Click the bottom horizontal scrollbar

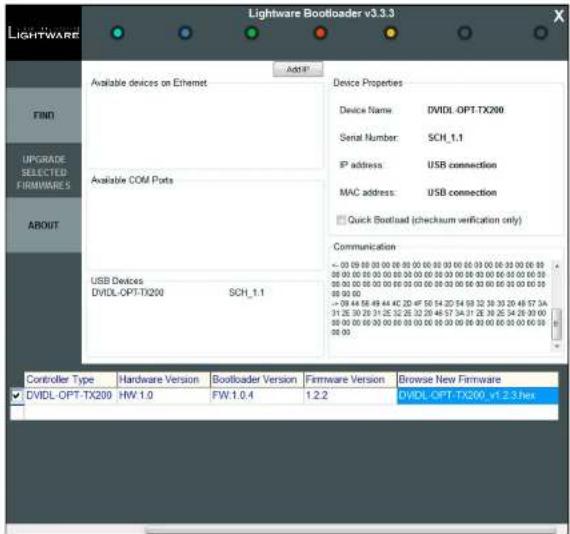tap(350, 530)
